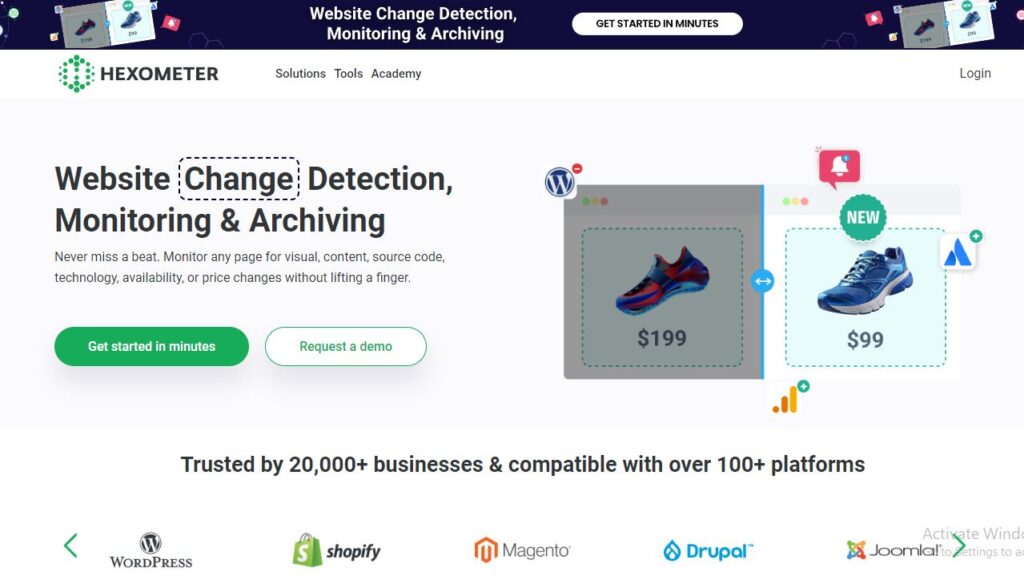
Task: Open the Academy menu
Action: point(396,74)
